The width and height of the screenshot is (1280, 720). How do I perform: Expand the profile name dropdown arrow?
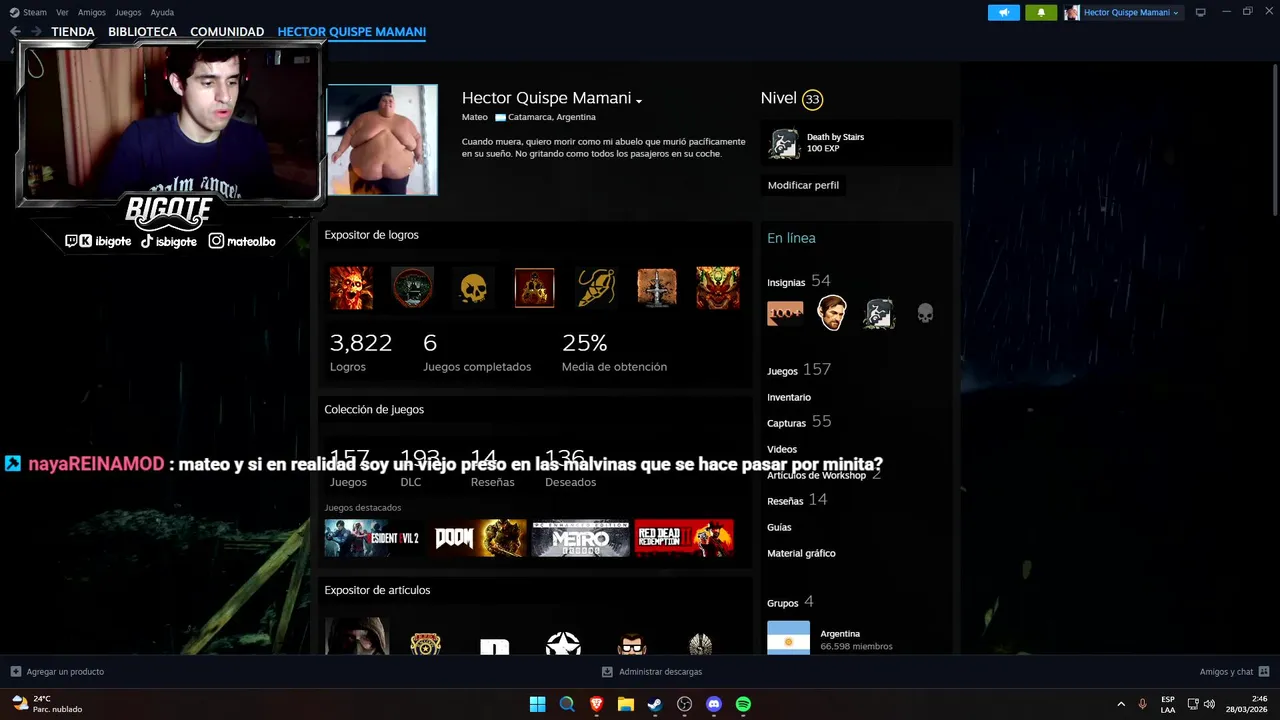(x=638, y=100)
